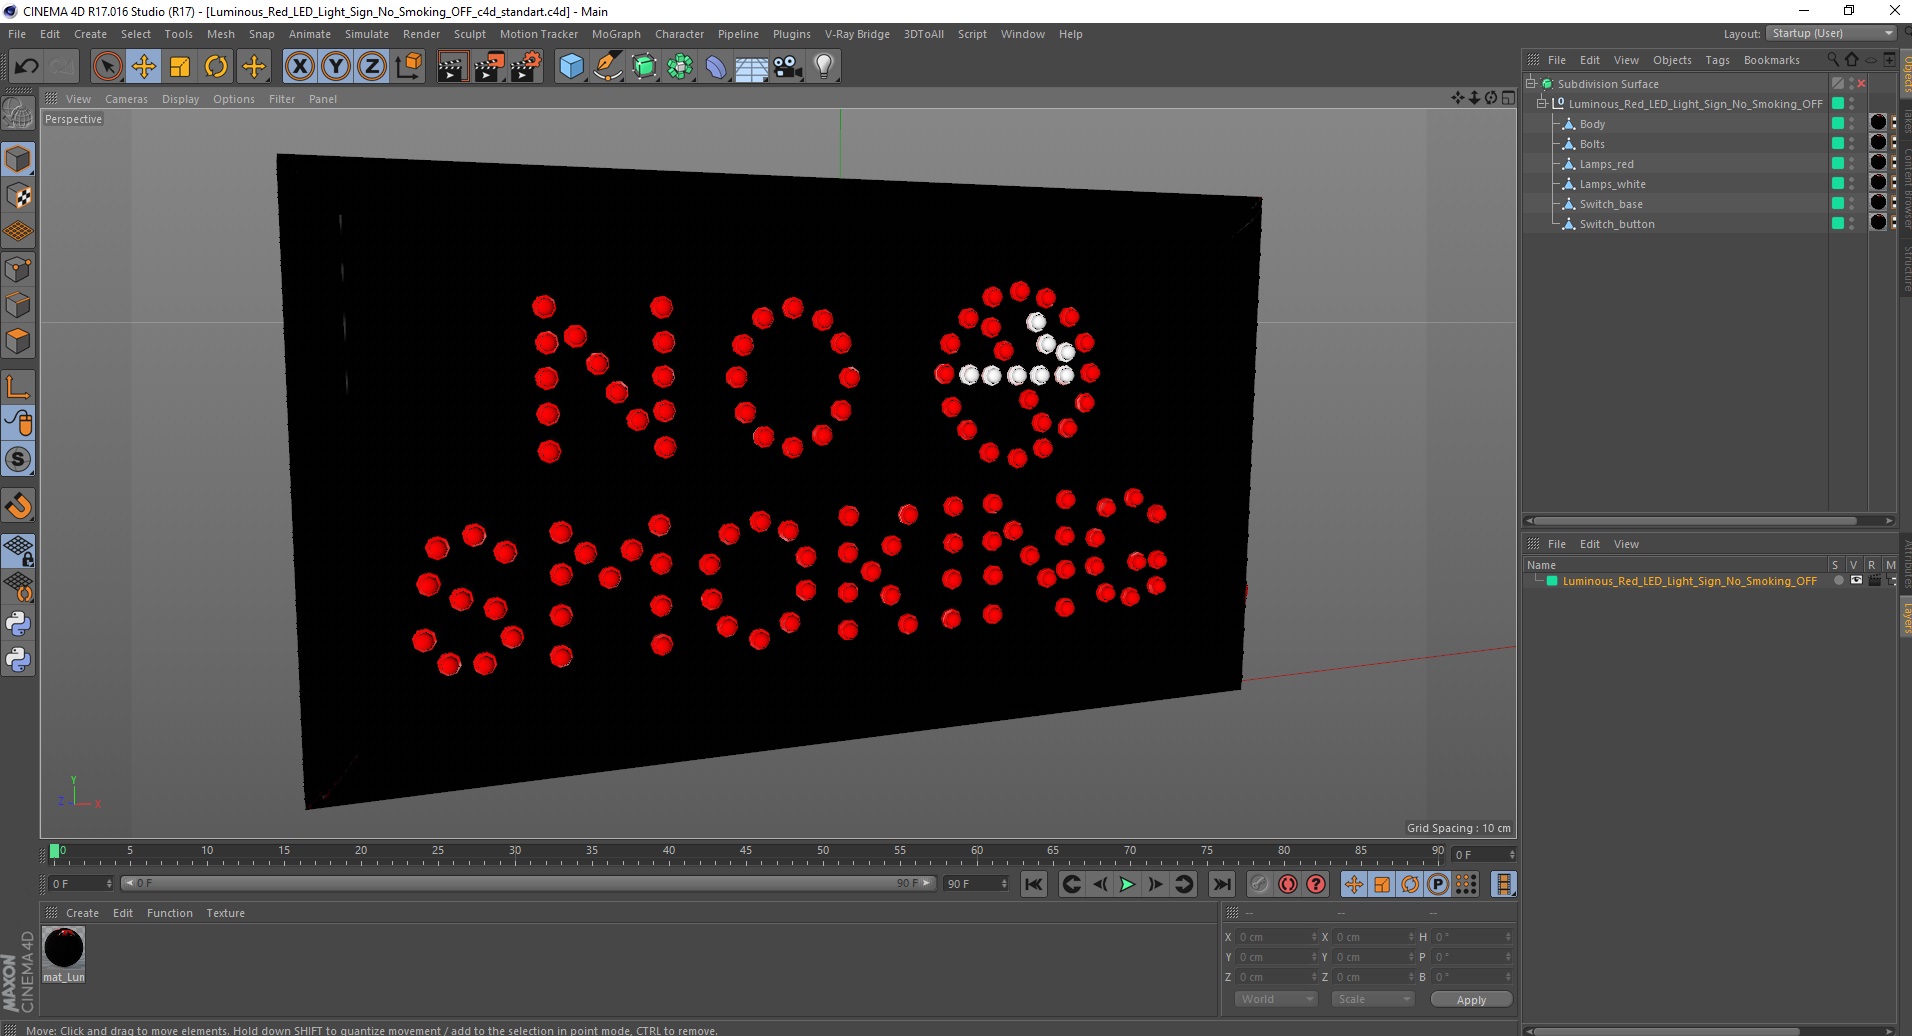Screen dimensions: 1912x1036
Task: Select the Switch_button object
Action: pyautogui.click(x=1617, y=224)
